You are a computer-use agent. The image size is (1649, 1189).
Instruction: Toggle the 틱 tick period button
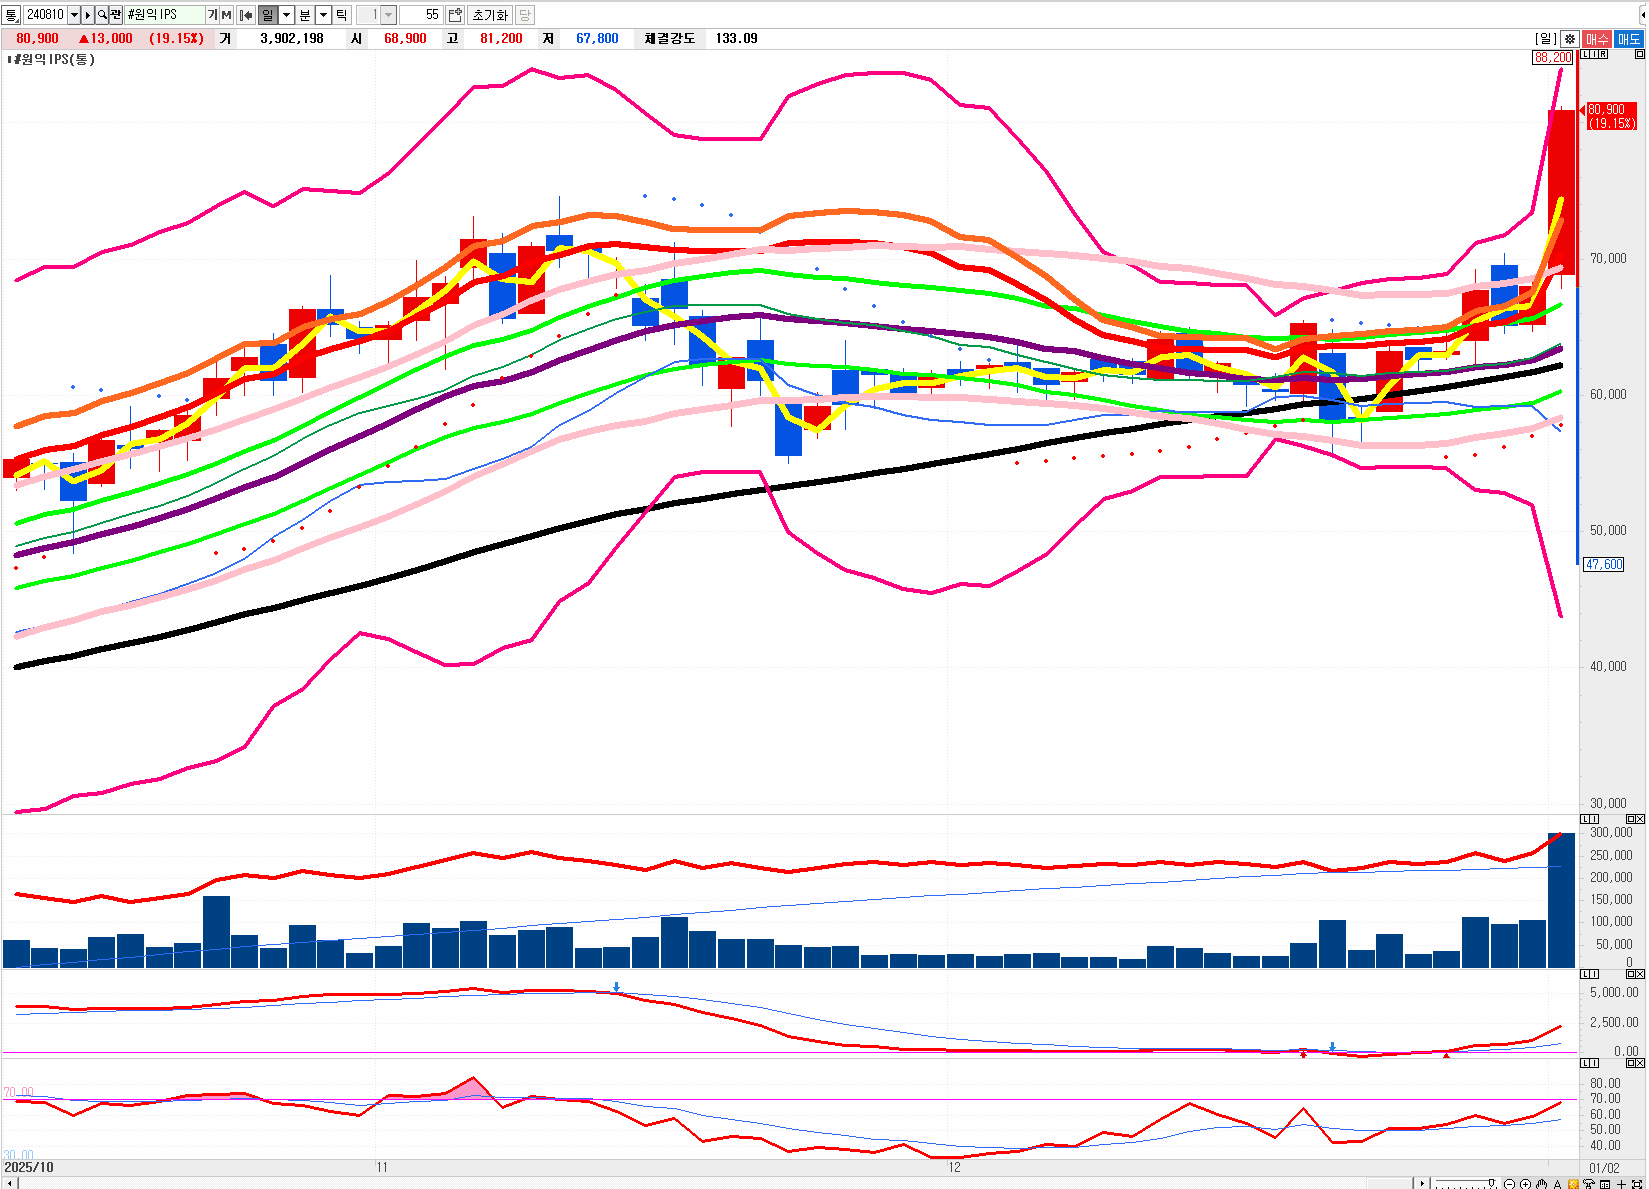pos(341,15)
